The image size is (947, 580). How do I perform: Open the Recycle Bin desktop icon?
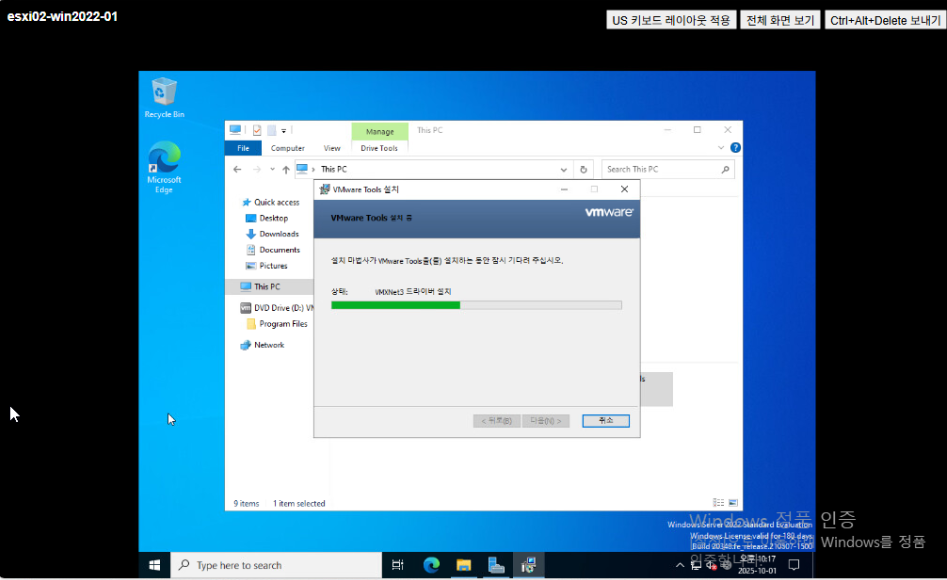point(164,97)
